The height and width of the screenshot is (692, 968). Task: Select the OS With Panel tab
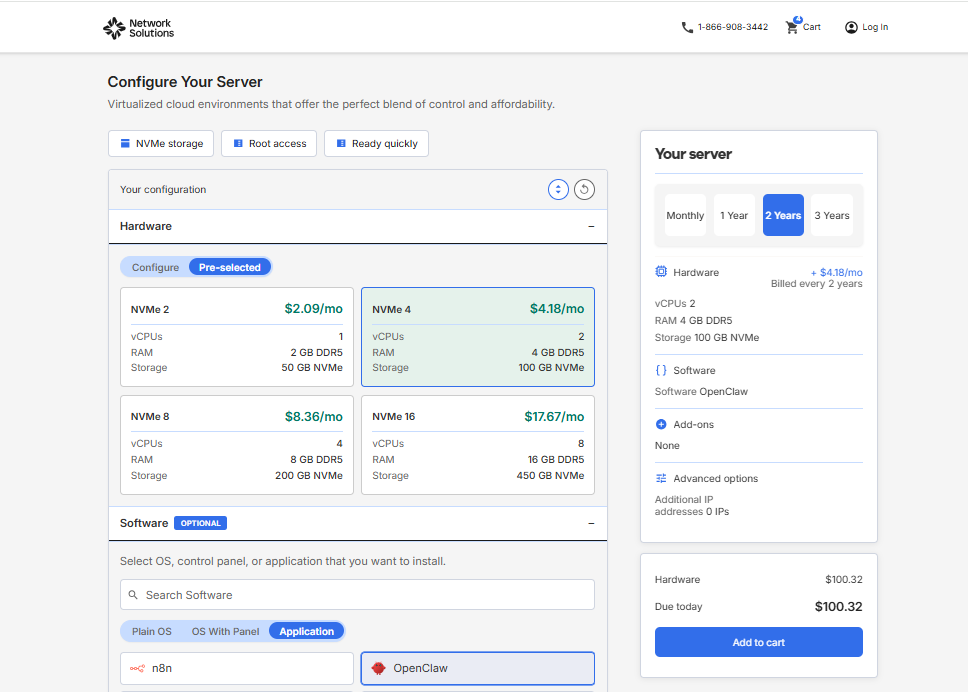click(x=225, y=632)
